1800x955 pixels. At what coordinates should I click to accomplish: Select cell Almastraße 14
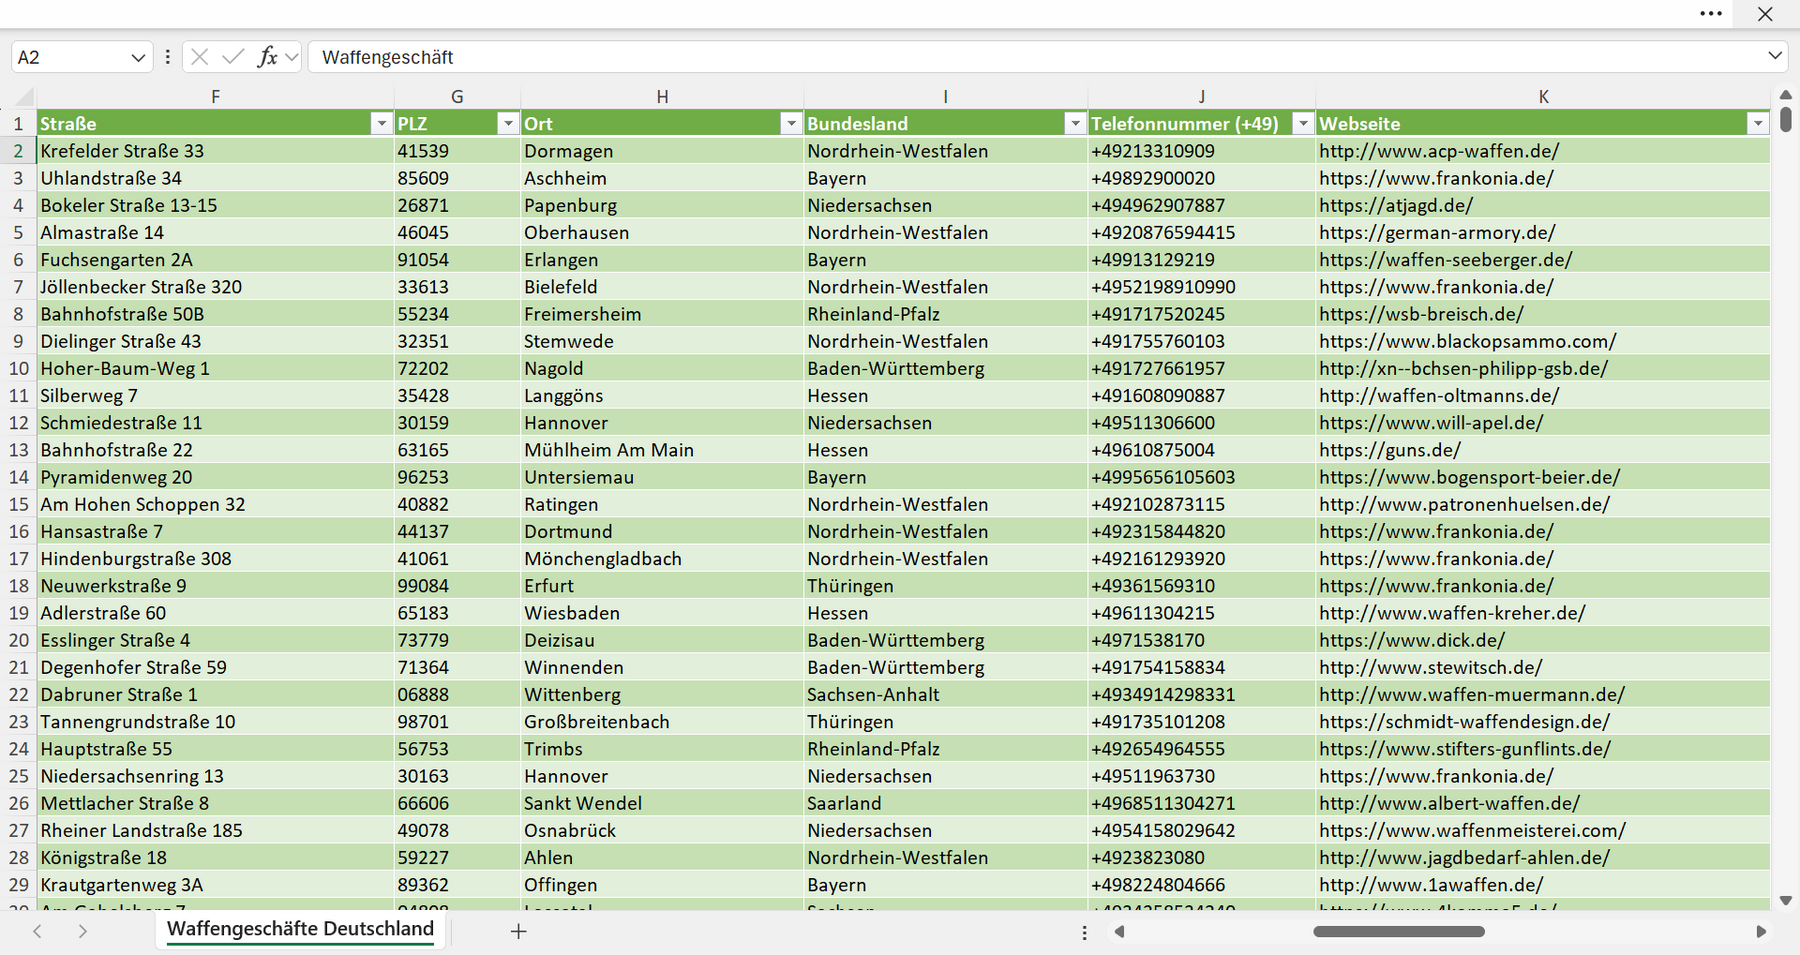215,232
